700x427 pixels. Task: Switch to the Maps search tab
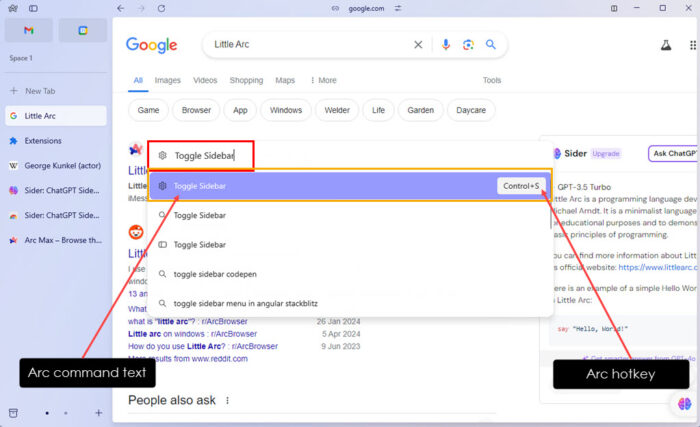285,80
